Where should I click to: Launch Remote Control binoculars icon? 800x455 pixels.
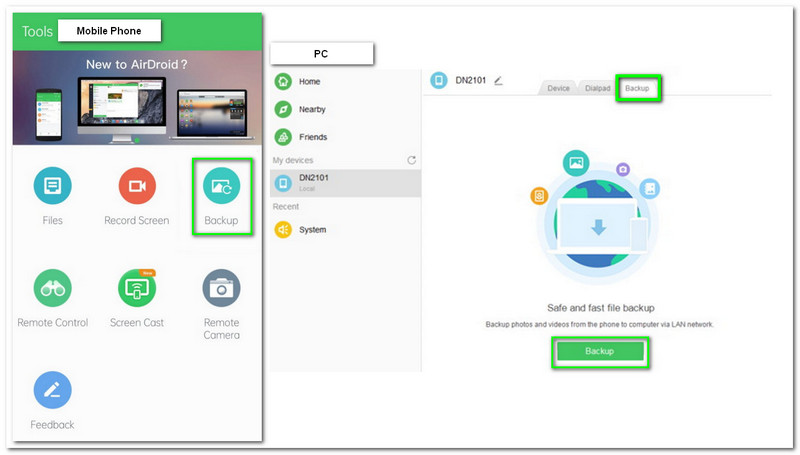tap(53, 288)
